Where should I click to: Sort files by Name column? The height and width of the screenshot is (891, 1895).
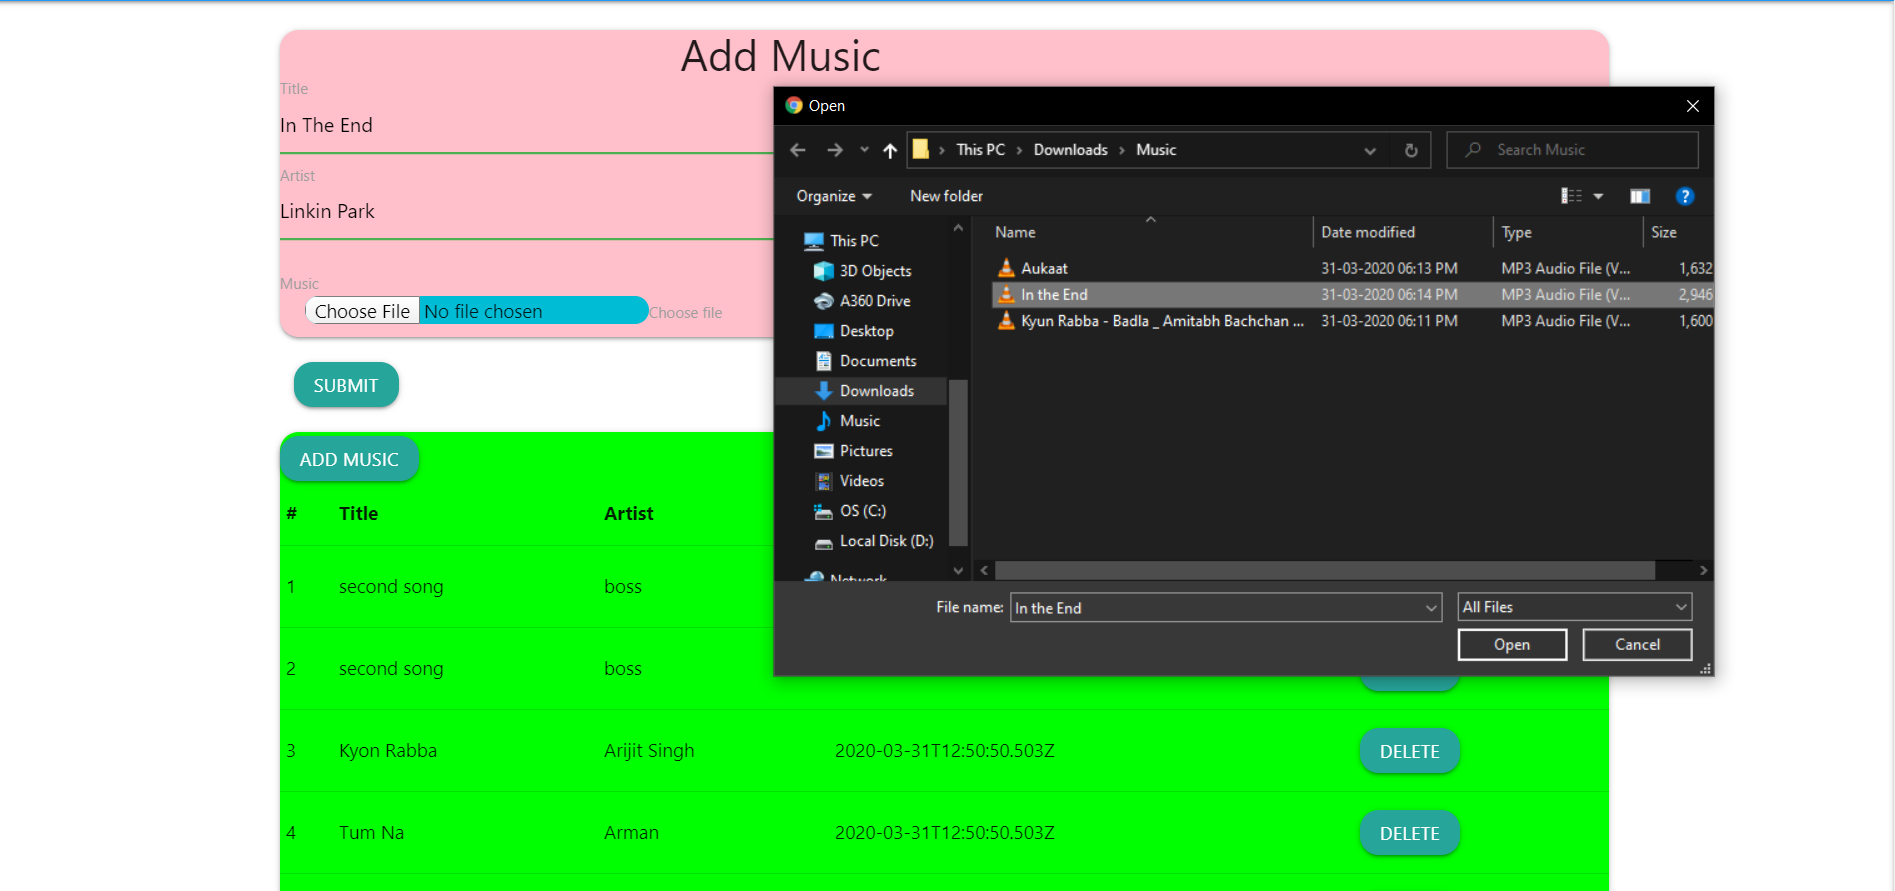pyautogui.click(x=1150, y=232)
